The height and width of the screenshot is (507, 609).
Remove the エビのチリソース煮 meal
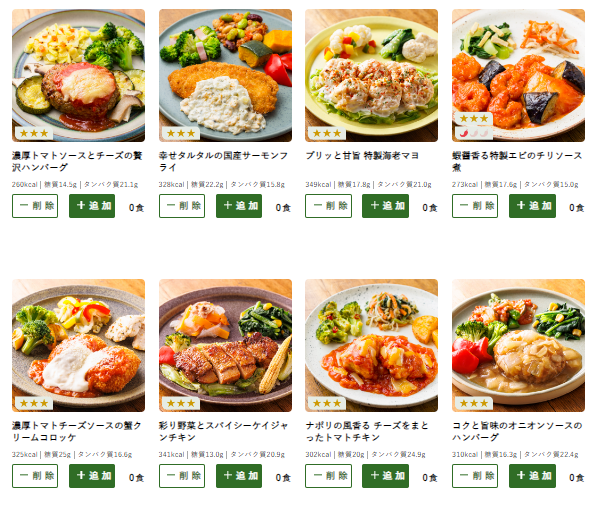475,206
